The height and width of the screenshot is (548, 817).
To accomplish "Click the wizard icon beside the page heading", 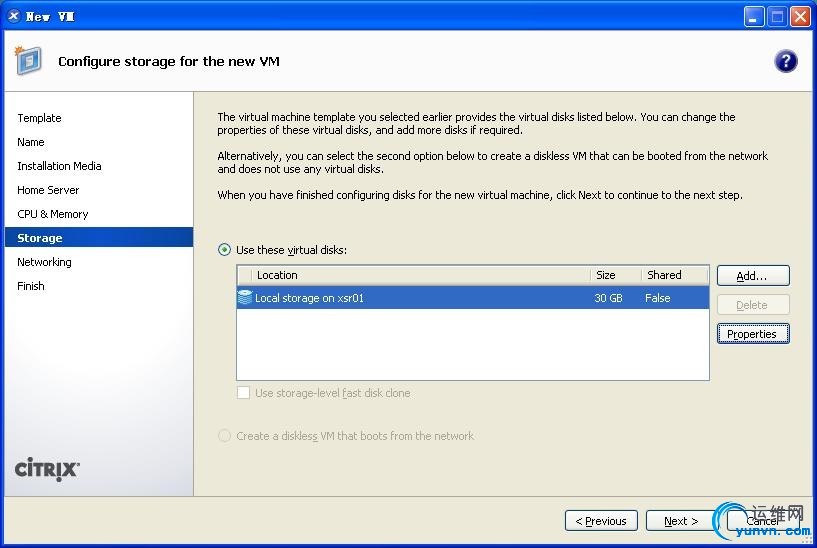I will click(x=29, y=61).
